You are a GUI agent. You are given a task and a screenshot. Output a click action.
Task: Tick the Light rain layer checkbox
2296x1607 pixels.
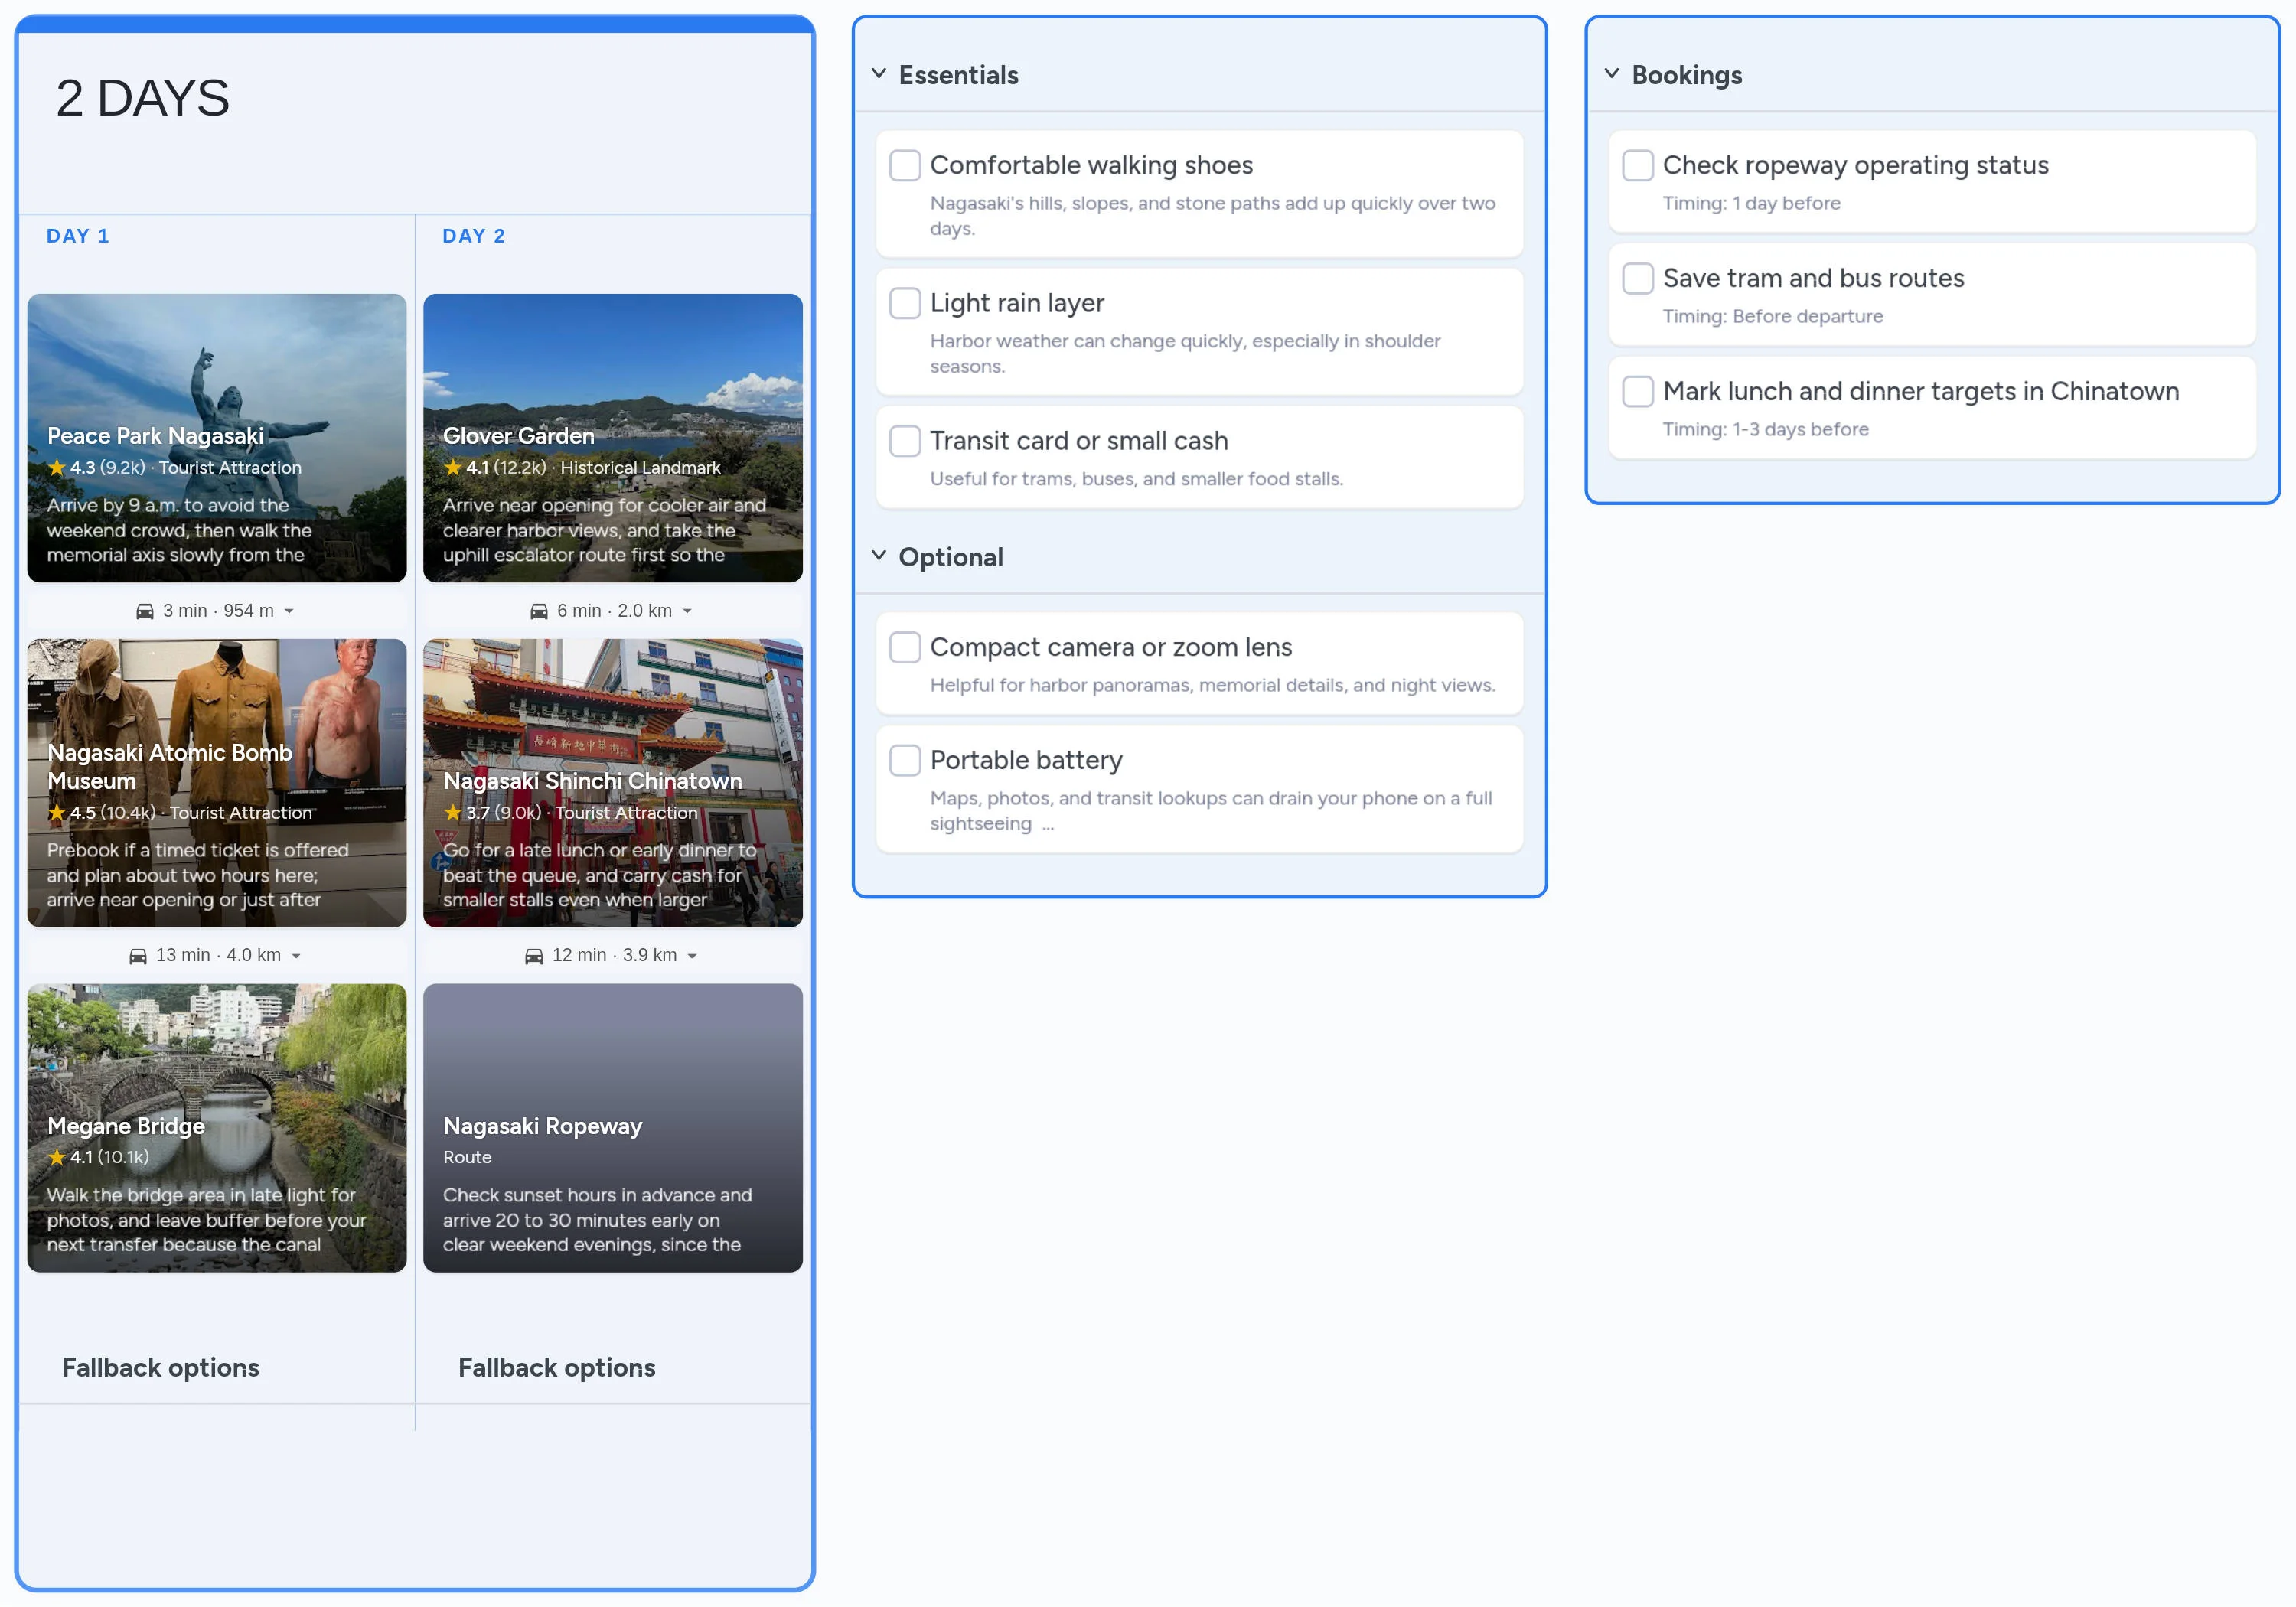(905, 303)
